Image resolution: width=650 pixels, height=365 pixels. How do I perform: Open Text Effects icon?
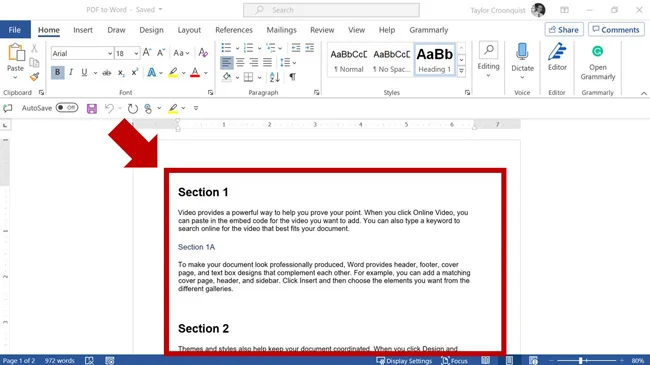click(x=152, y=73)
